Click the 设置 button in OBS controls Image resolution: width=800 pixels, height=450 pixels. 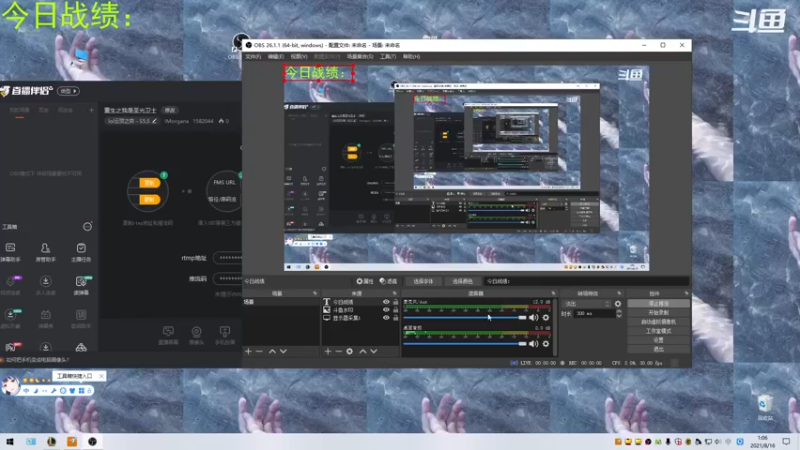658,340
